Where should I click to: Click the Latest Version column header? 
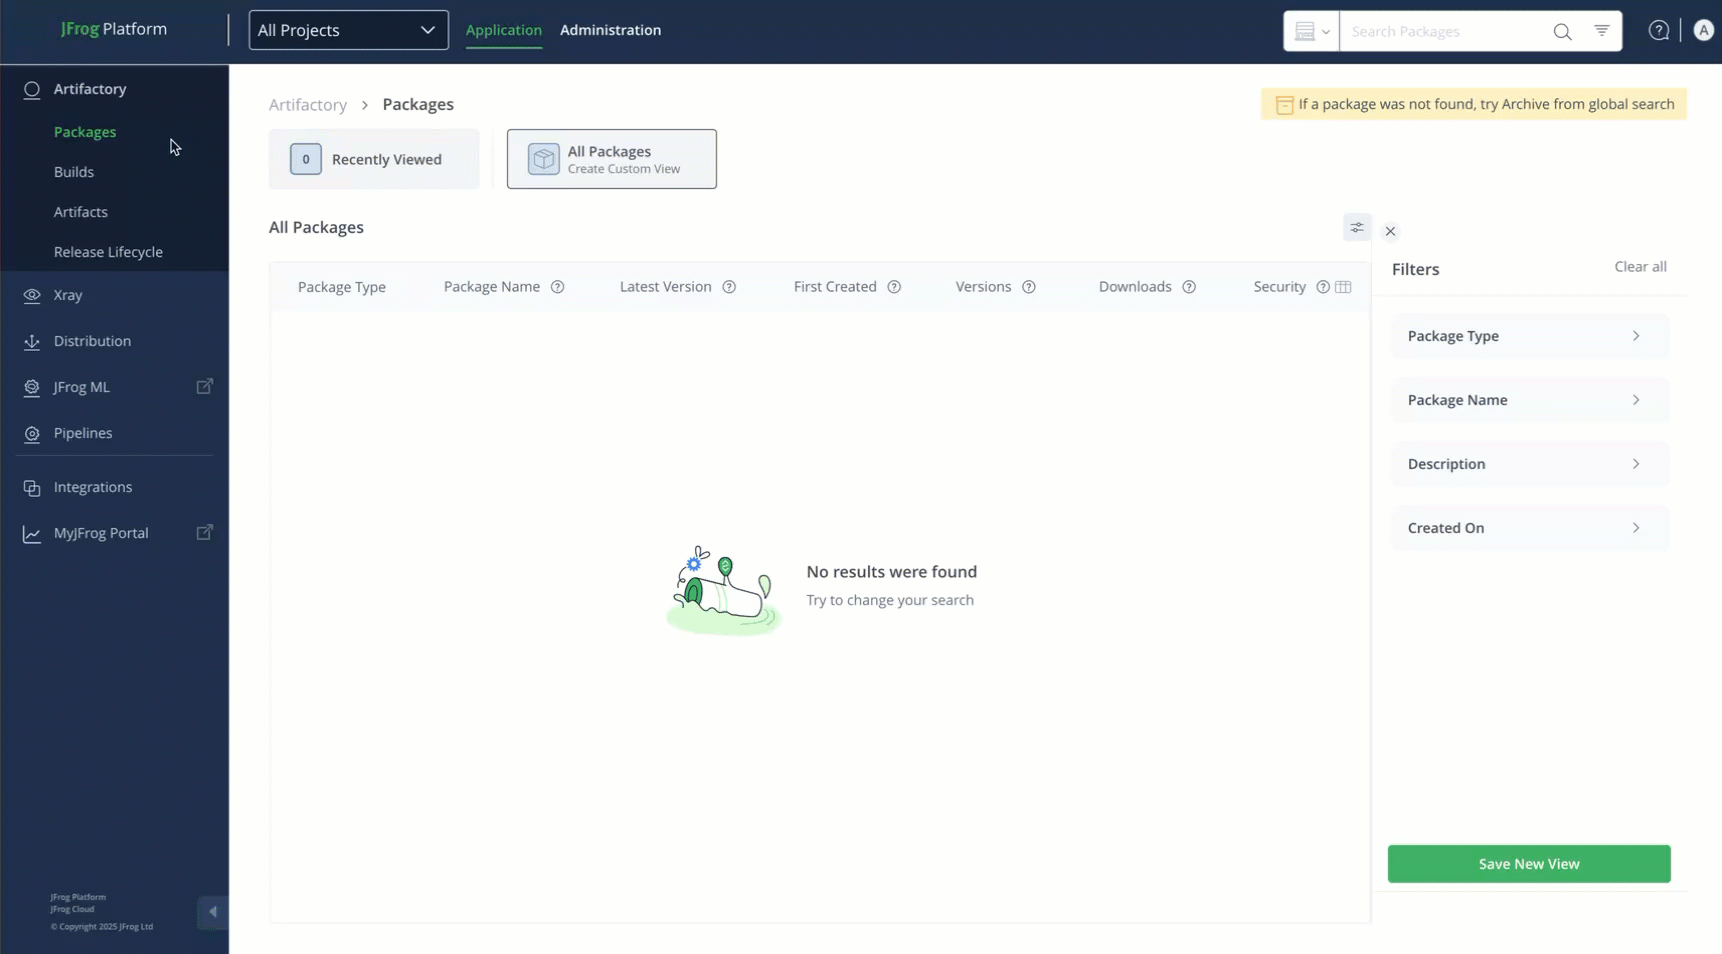tap(666, 287)
